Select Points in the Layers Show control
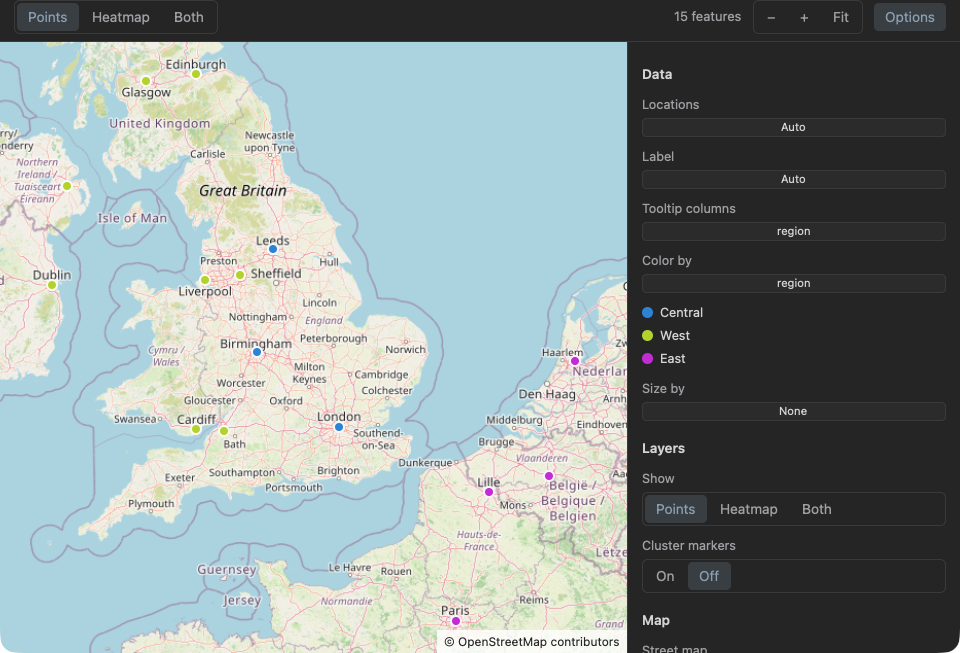 click(675, 509)
